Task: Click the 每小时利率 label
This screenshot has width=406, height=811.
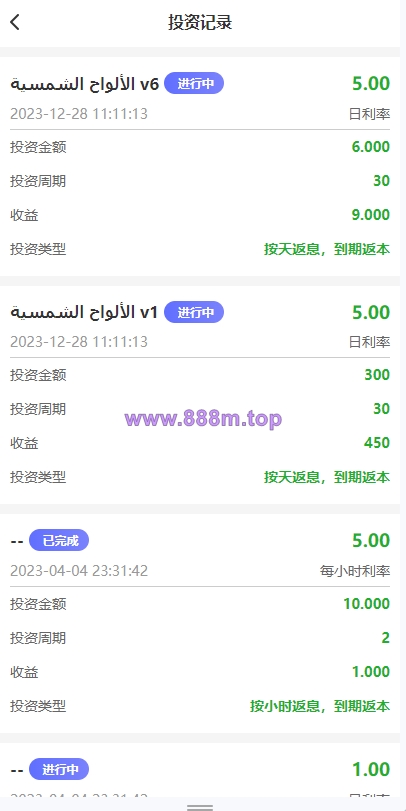Action: (x=355, y=571)
